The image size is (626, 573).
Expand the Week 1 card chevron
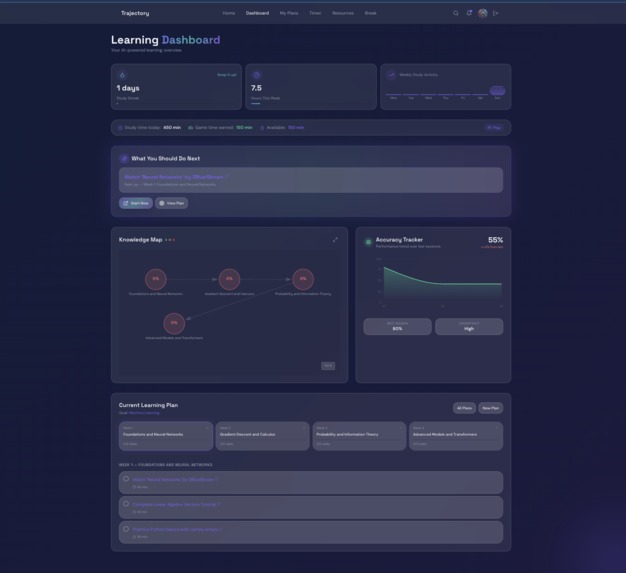coord(207,428)
